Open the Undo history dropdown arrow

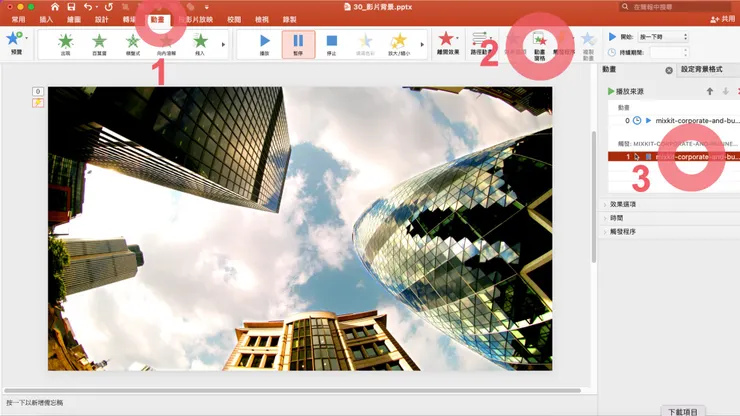click(x=96, y=7)
